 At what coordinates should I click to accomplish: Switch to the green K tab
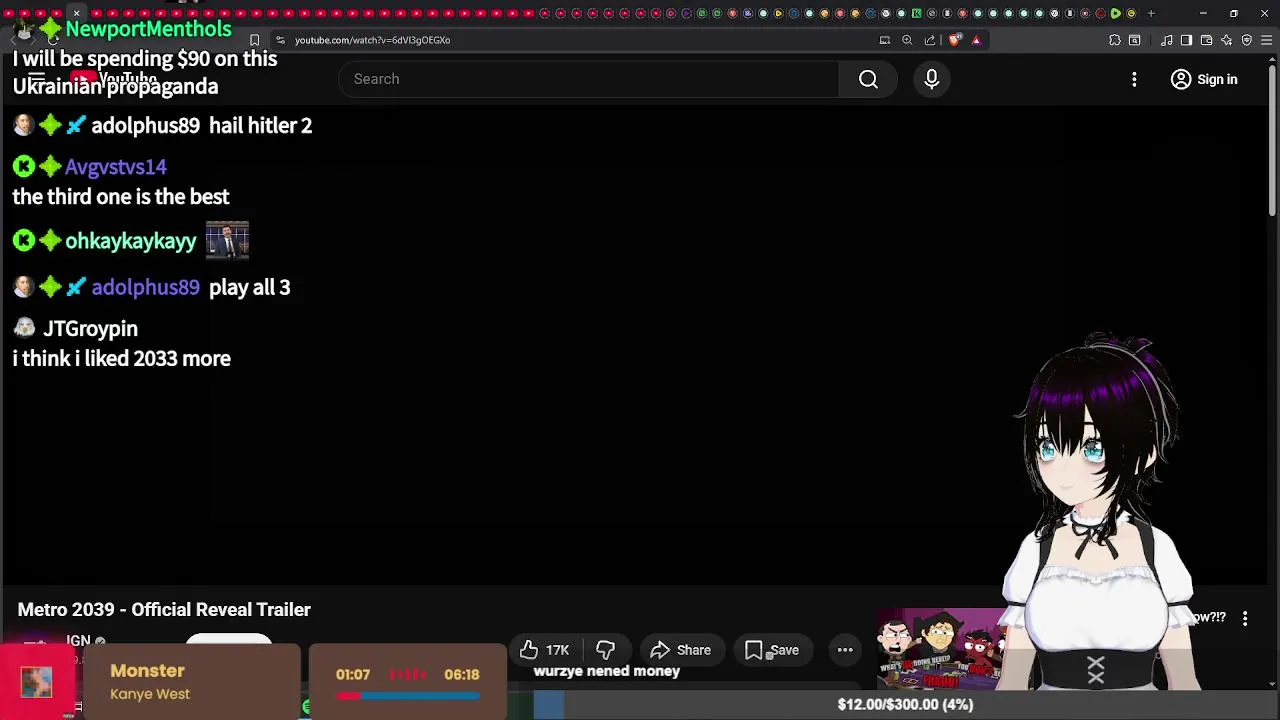pos(916,13)
